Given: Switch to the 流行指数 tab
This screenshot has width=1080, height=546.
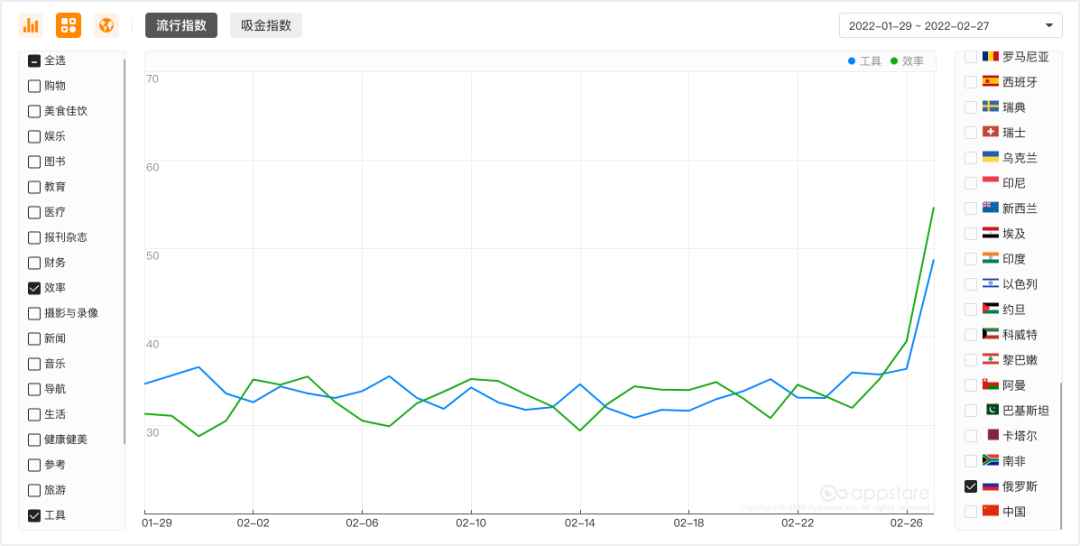Looking at the screenshot, I should pyautogui.click(x=181, y=26).
